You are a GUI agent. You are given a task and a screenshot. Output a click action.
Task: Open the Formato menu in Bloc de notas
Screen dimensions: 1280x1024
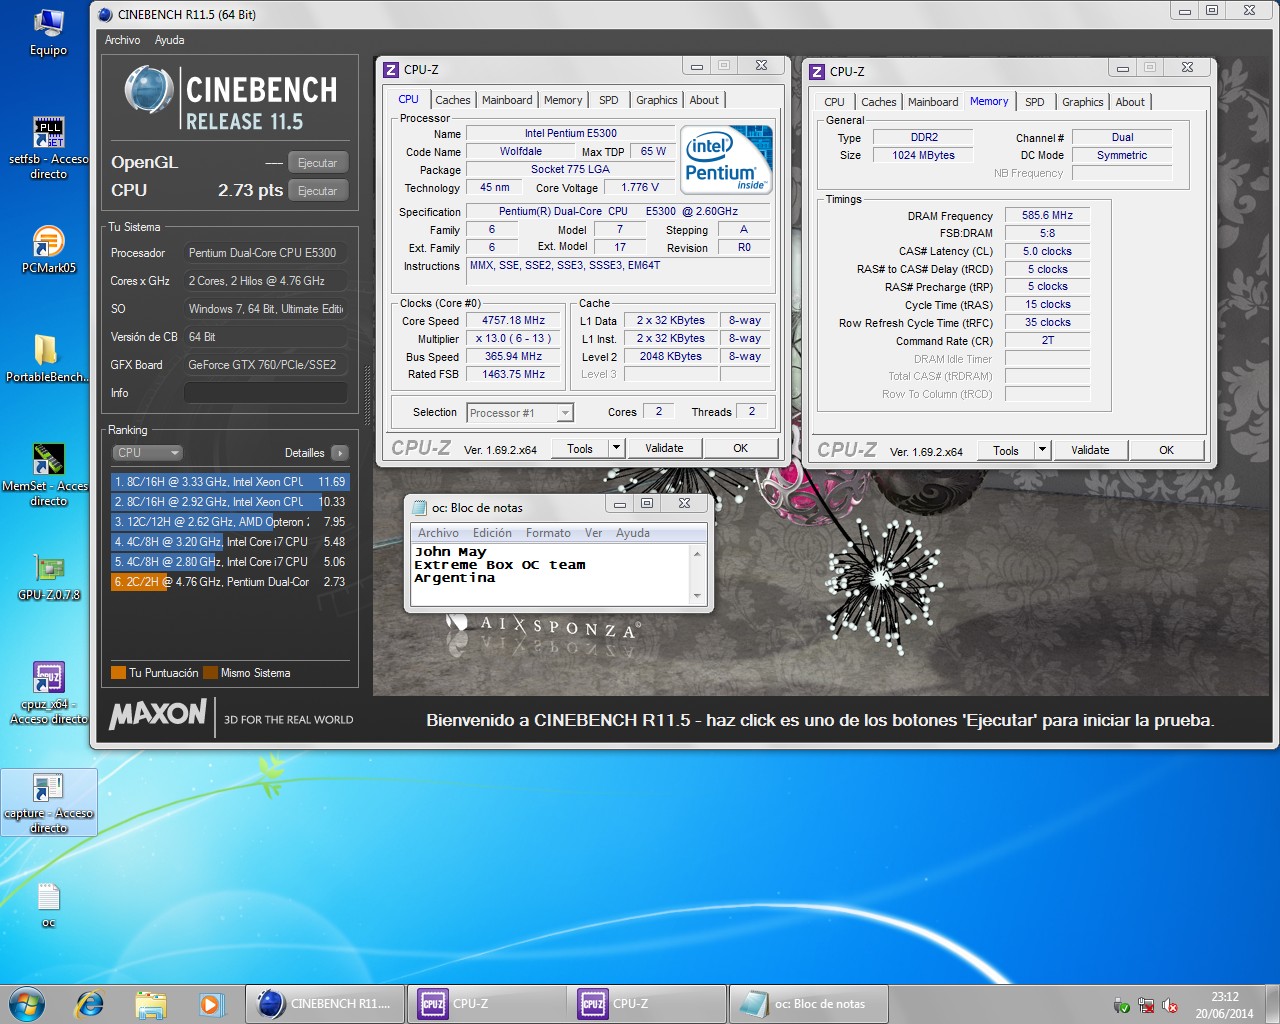point(548,533)
